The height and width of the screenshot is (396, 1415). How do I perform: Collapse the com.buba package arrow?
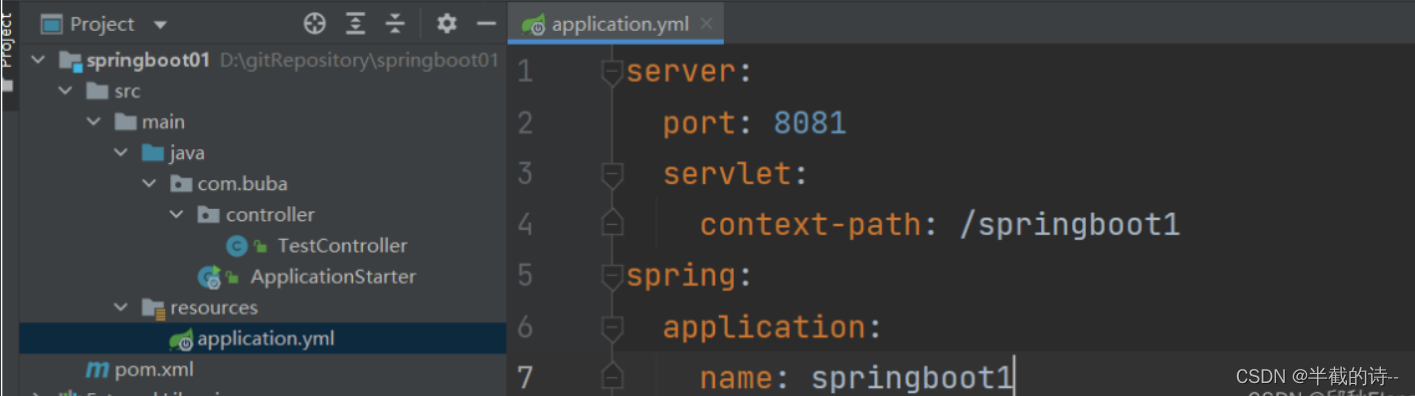(x=149, y=184)
